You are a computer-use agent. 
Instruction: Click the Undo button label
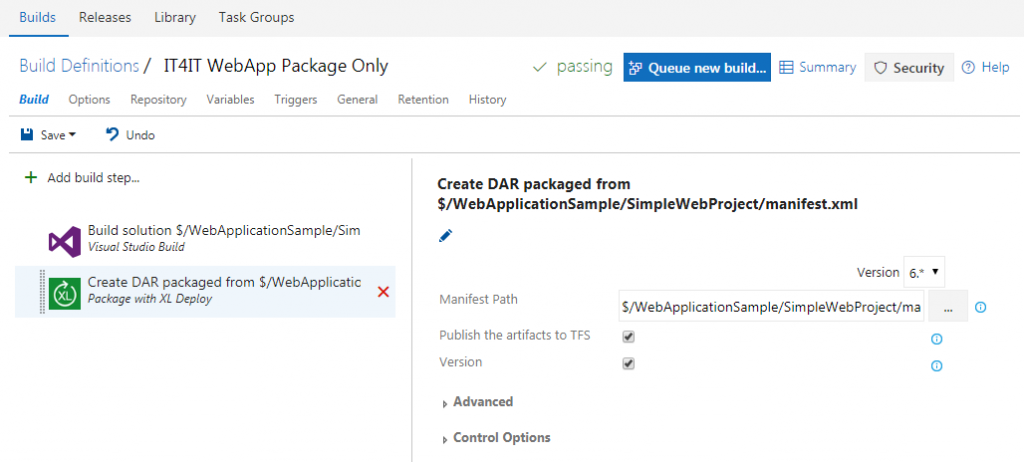pyautogui.click(x=140, y=135)
